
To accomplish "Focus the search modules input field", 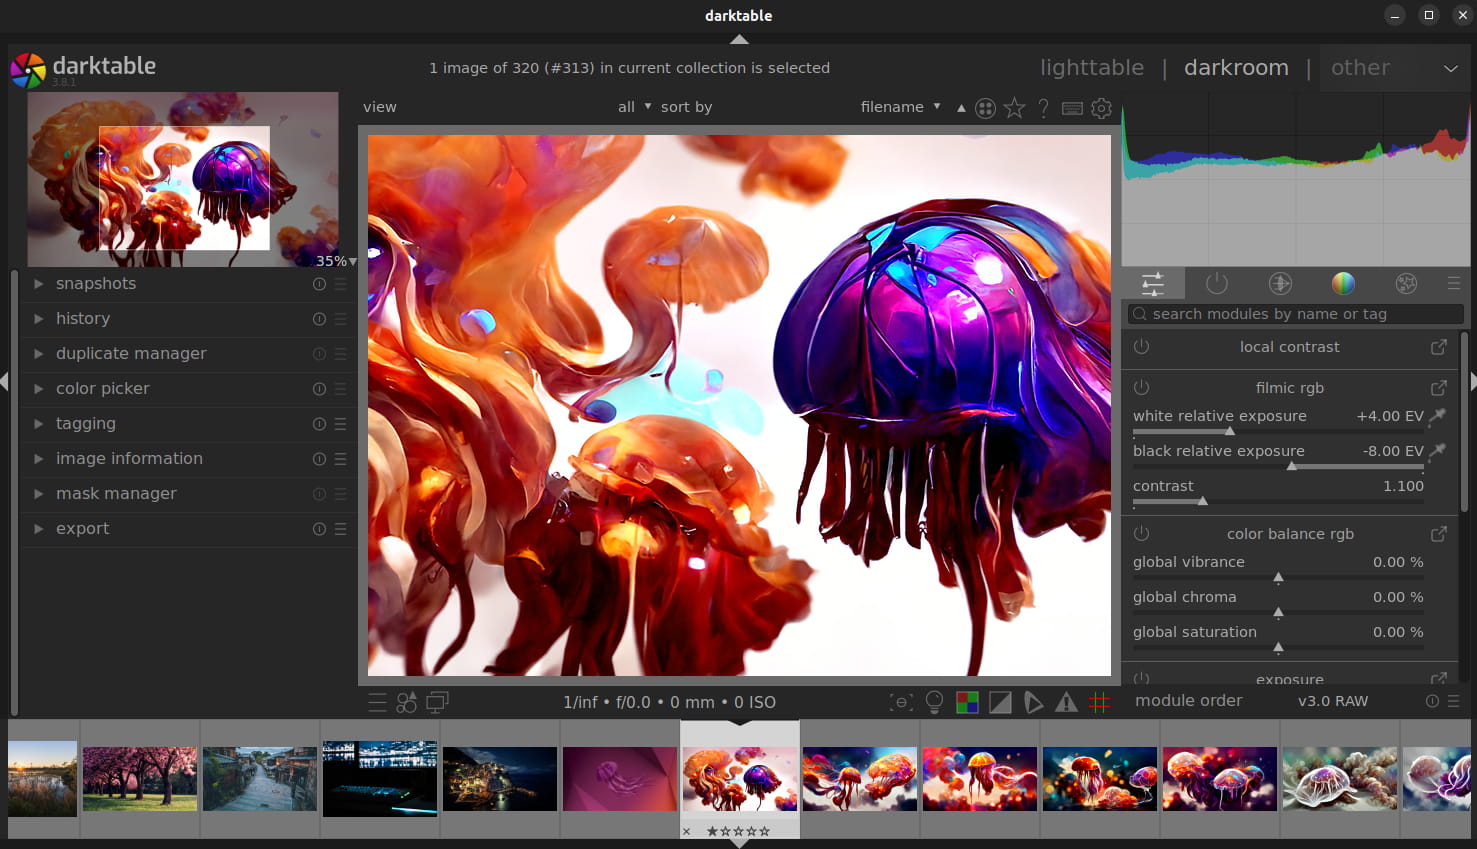I will 1296,314.
